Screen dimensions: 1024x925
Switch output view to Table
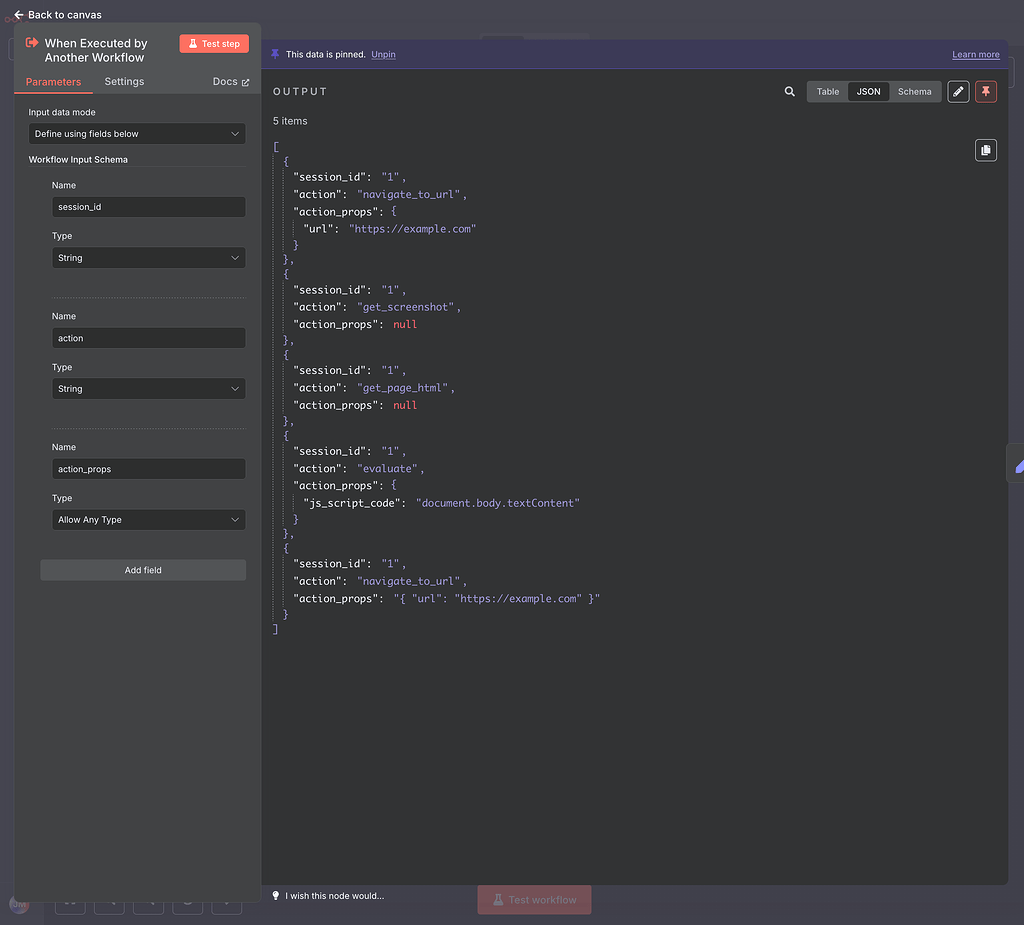pyautogui.click(x=827, y=91)
